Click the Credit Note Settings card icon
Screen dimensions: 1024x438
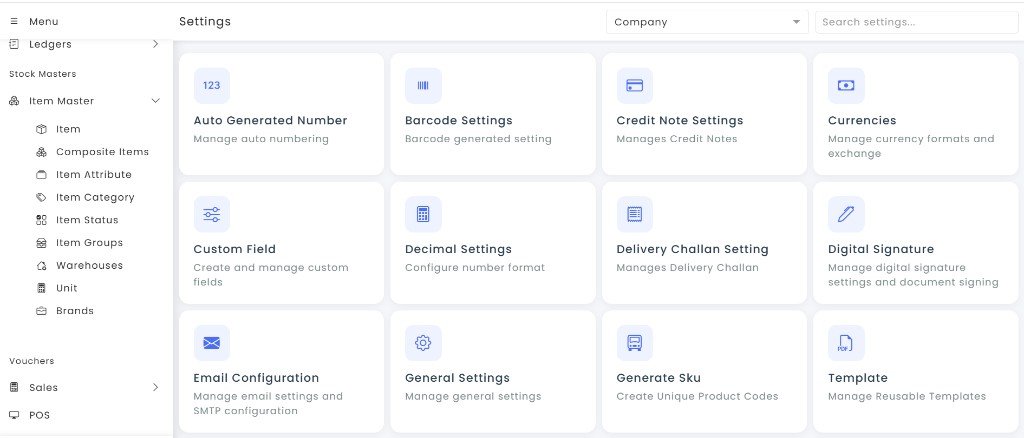tap(635, 86)
